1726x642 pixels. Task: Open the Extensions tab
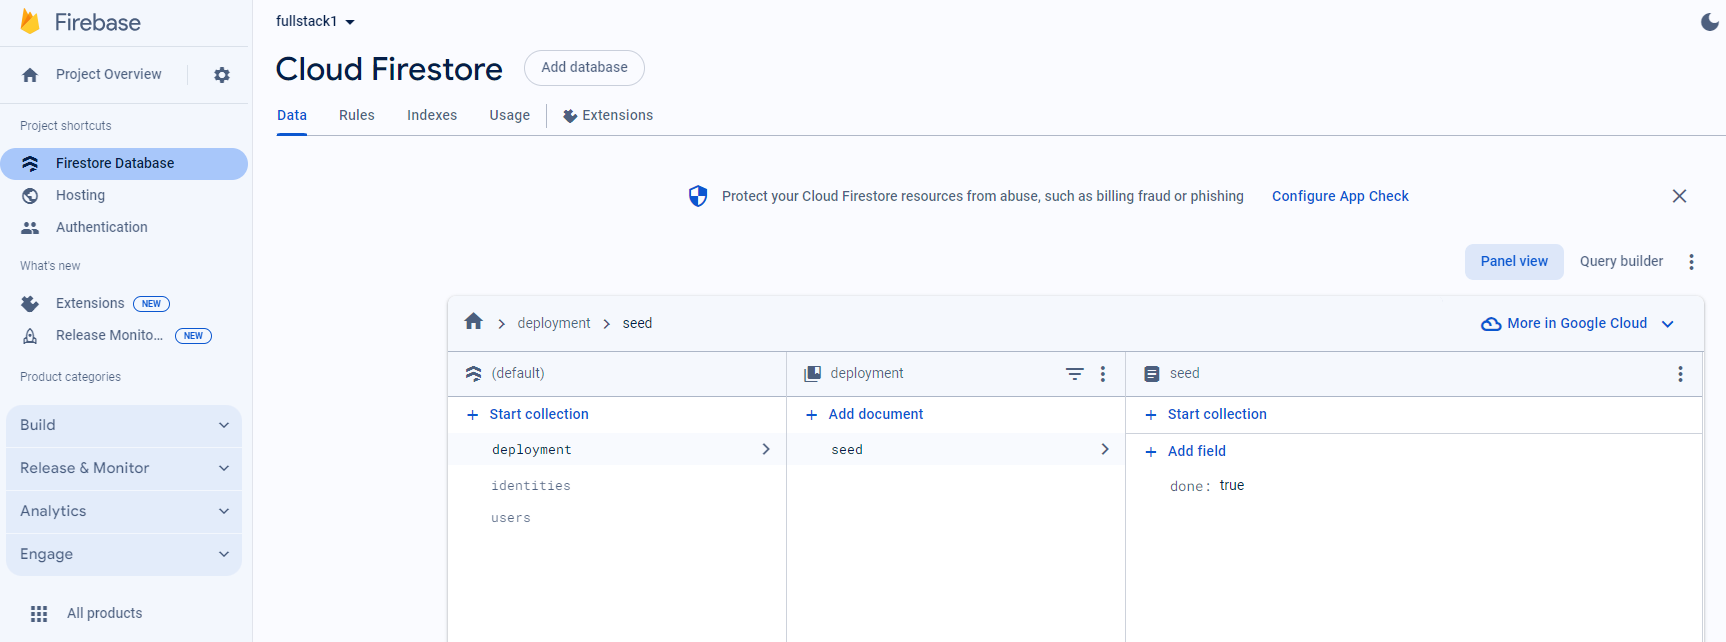click(x=608, y=116)
